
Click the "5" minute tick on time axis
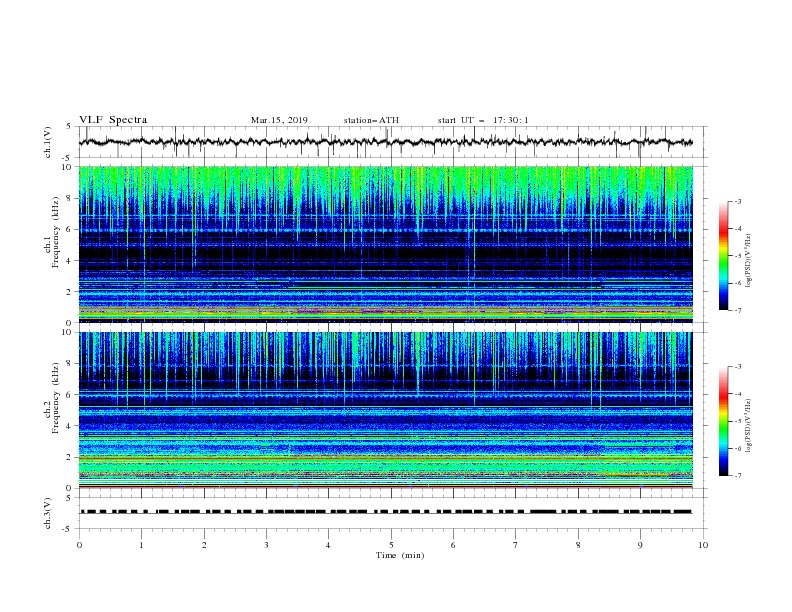click(391, 545)
